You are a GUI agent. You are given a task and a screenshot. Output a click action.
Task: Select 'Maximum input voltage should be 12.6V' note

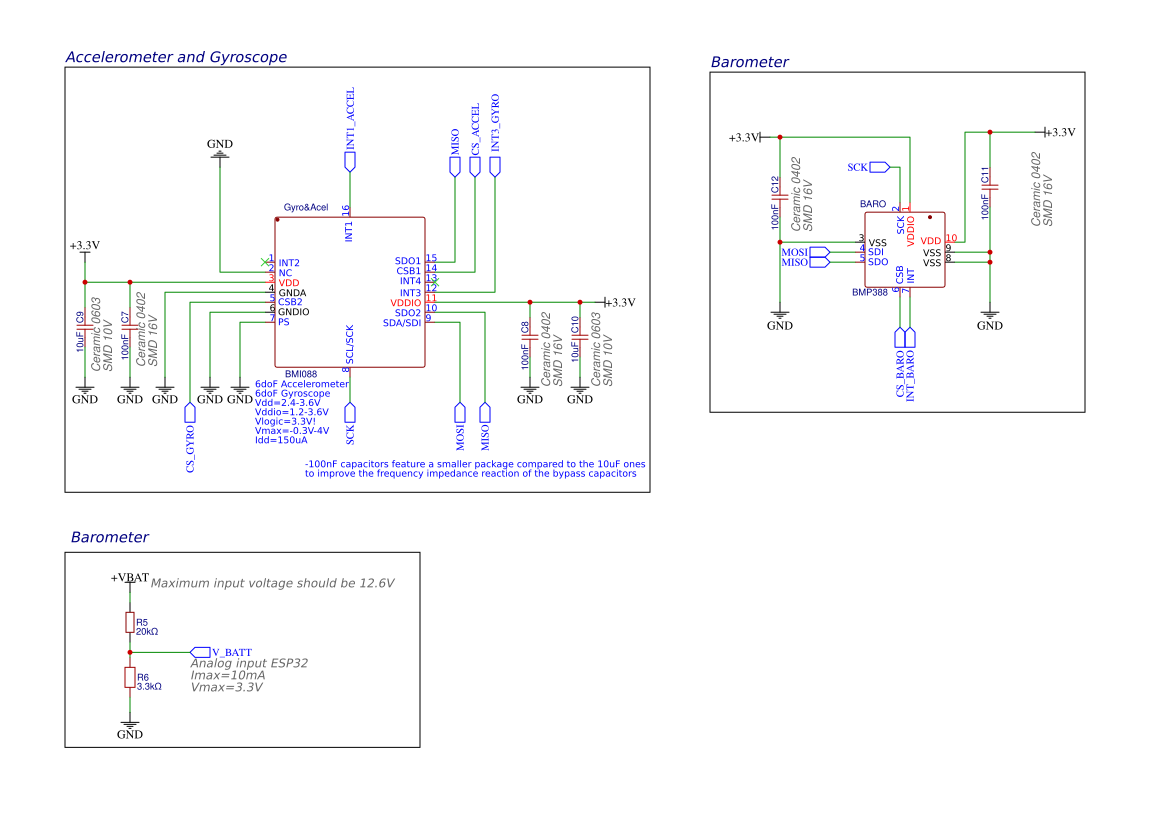point(272,584)
